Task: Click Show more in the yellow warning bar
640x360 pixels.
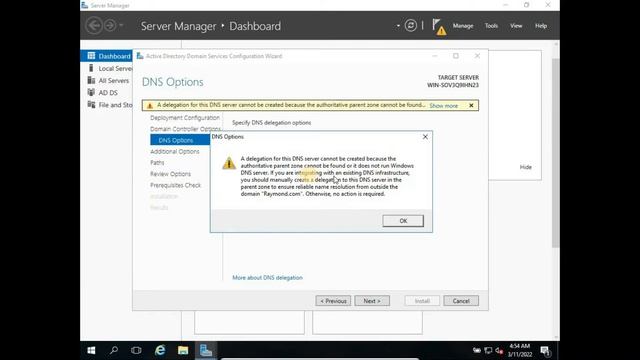Action: [444, 106]
